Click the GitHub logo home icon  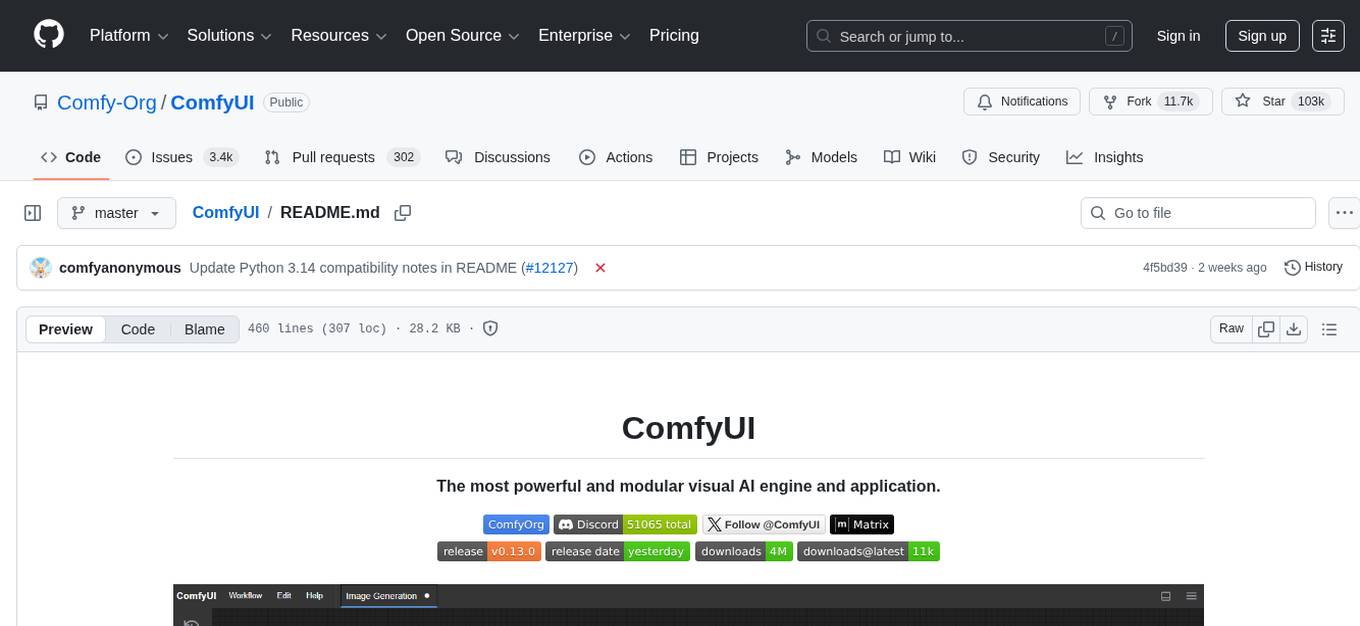coord(48,35)
